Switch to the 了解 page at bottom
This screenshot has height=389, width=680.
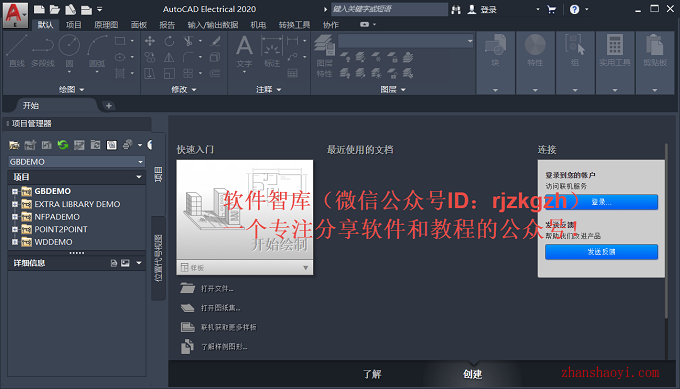372,374
